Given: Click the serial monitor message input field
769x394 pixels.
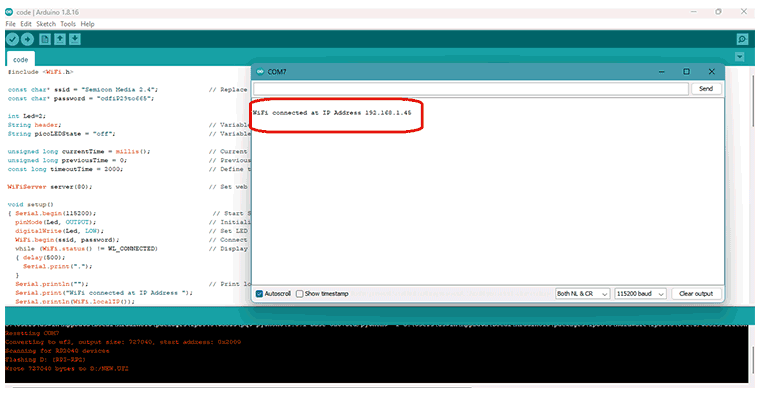Looking at the screenshot, I should (471, 89).
